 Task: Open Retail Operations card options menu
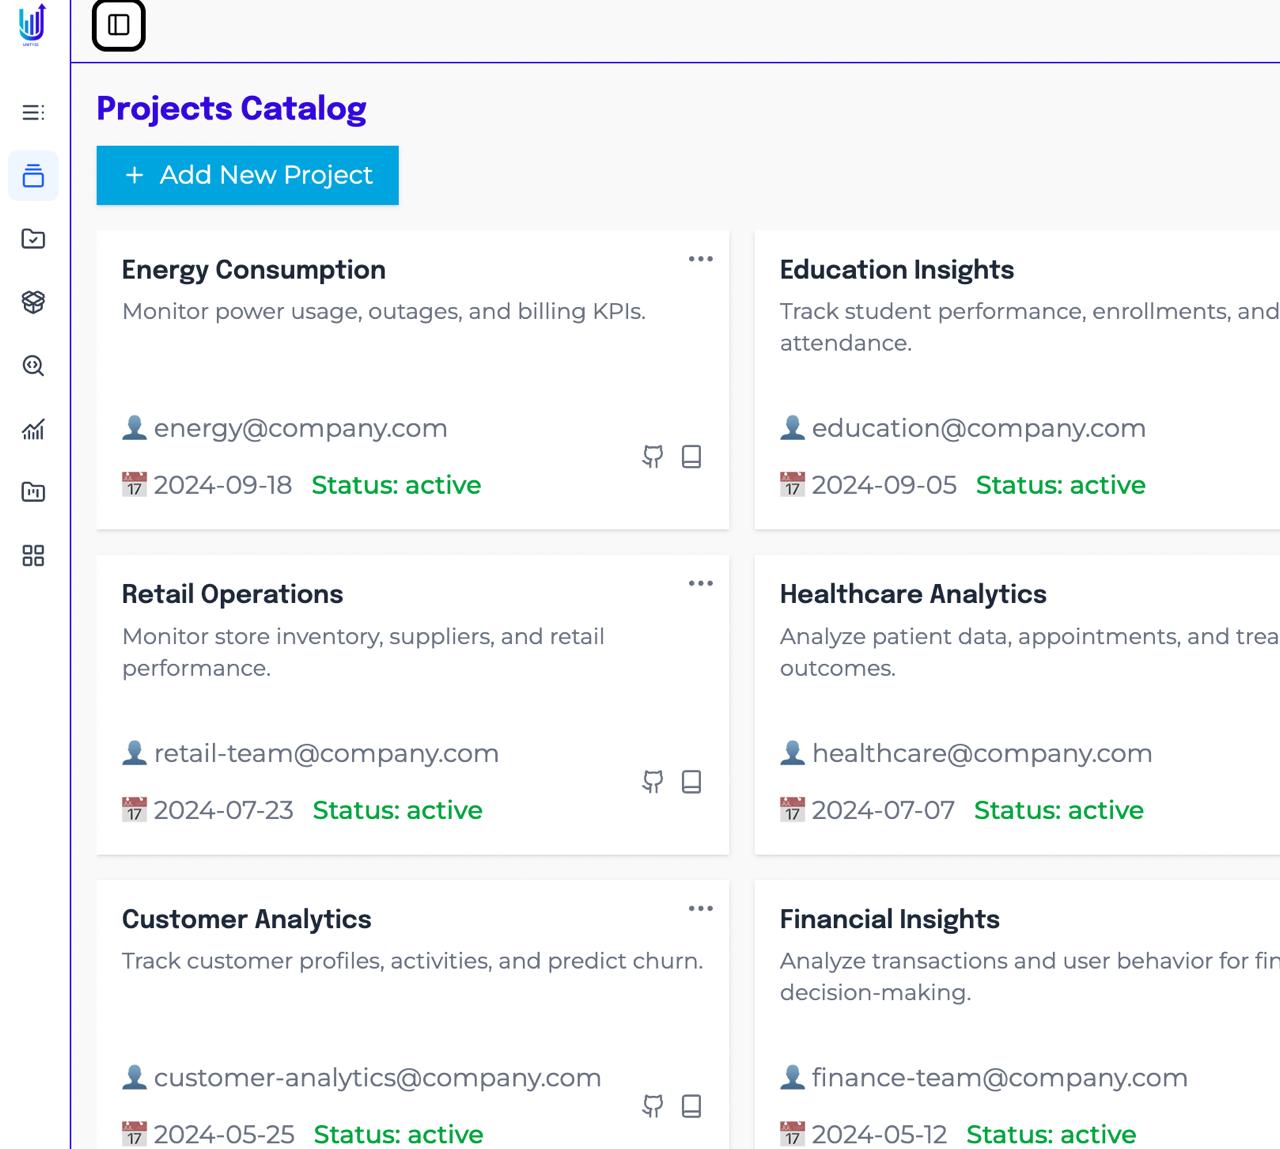[700, 584]
